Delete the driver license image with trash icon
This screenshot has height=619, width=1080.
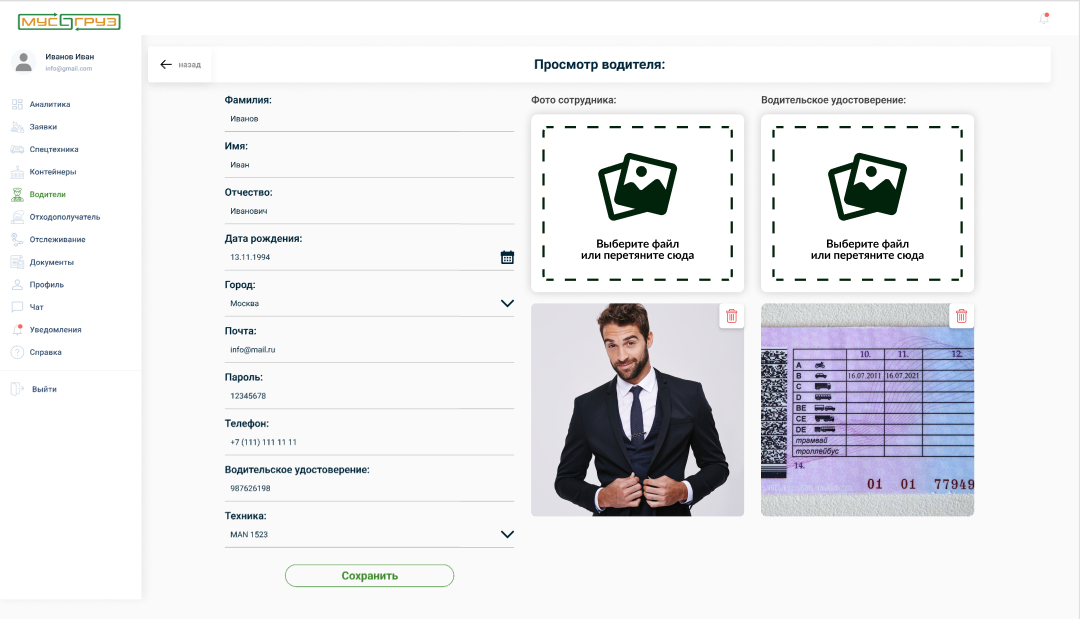coord(962,316)
